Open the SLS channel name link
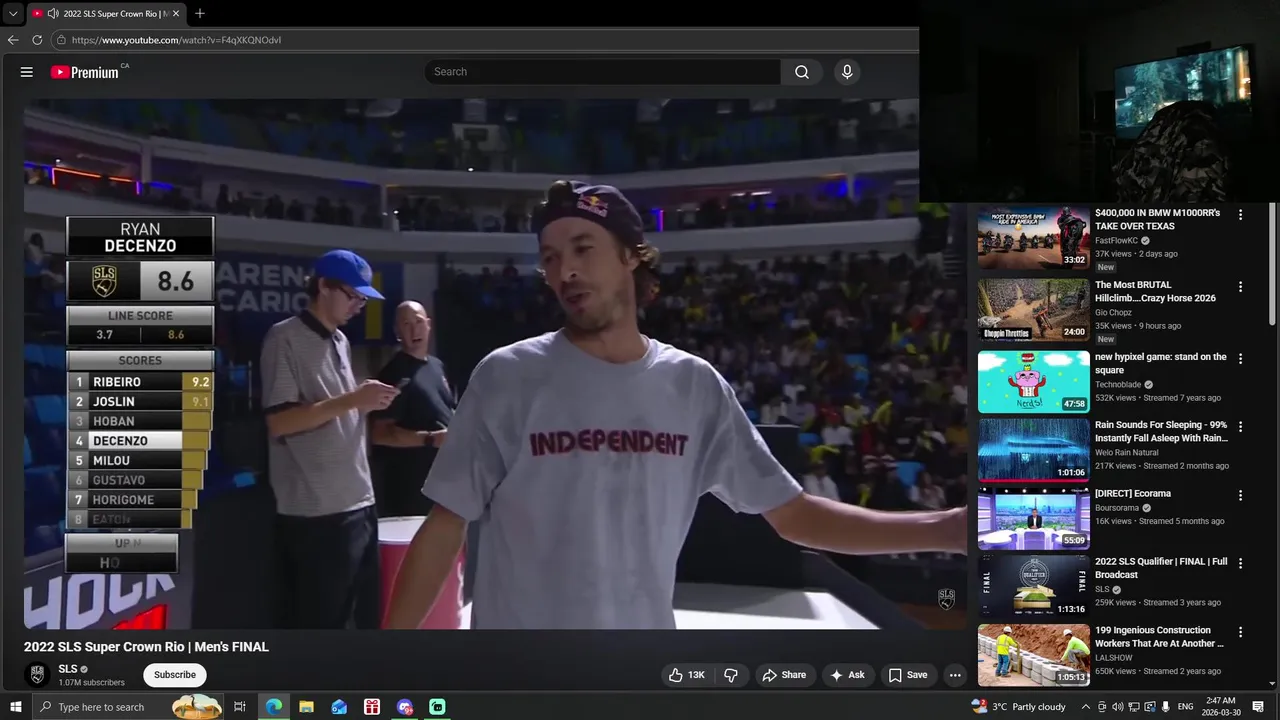Screen dimensions: 1280x720 click(x=67, y=669)
